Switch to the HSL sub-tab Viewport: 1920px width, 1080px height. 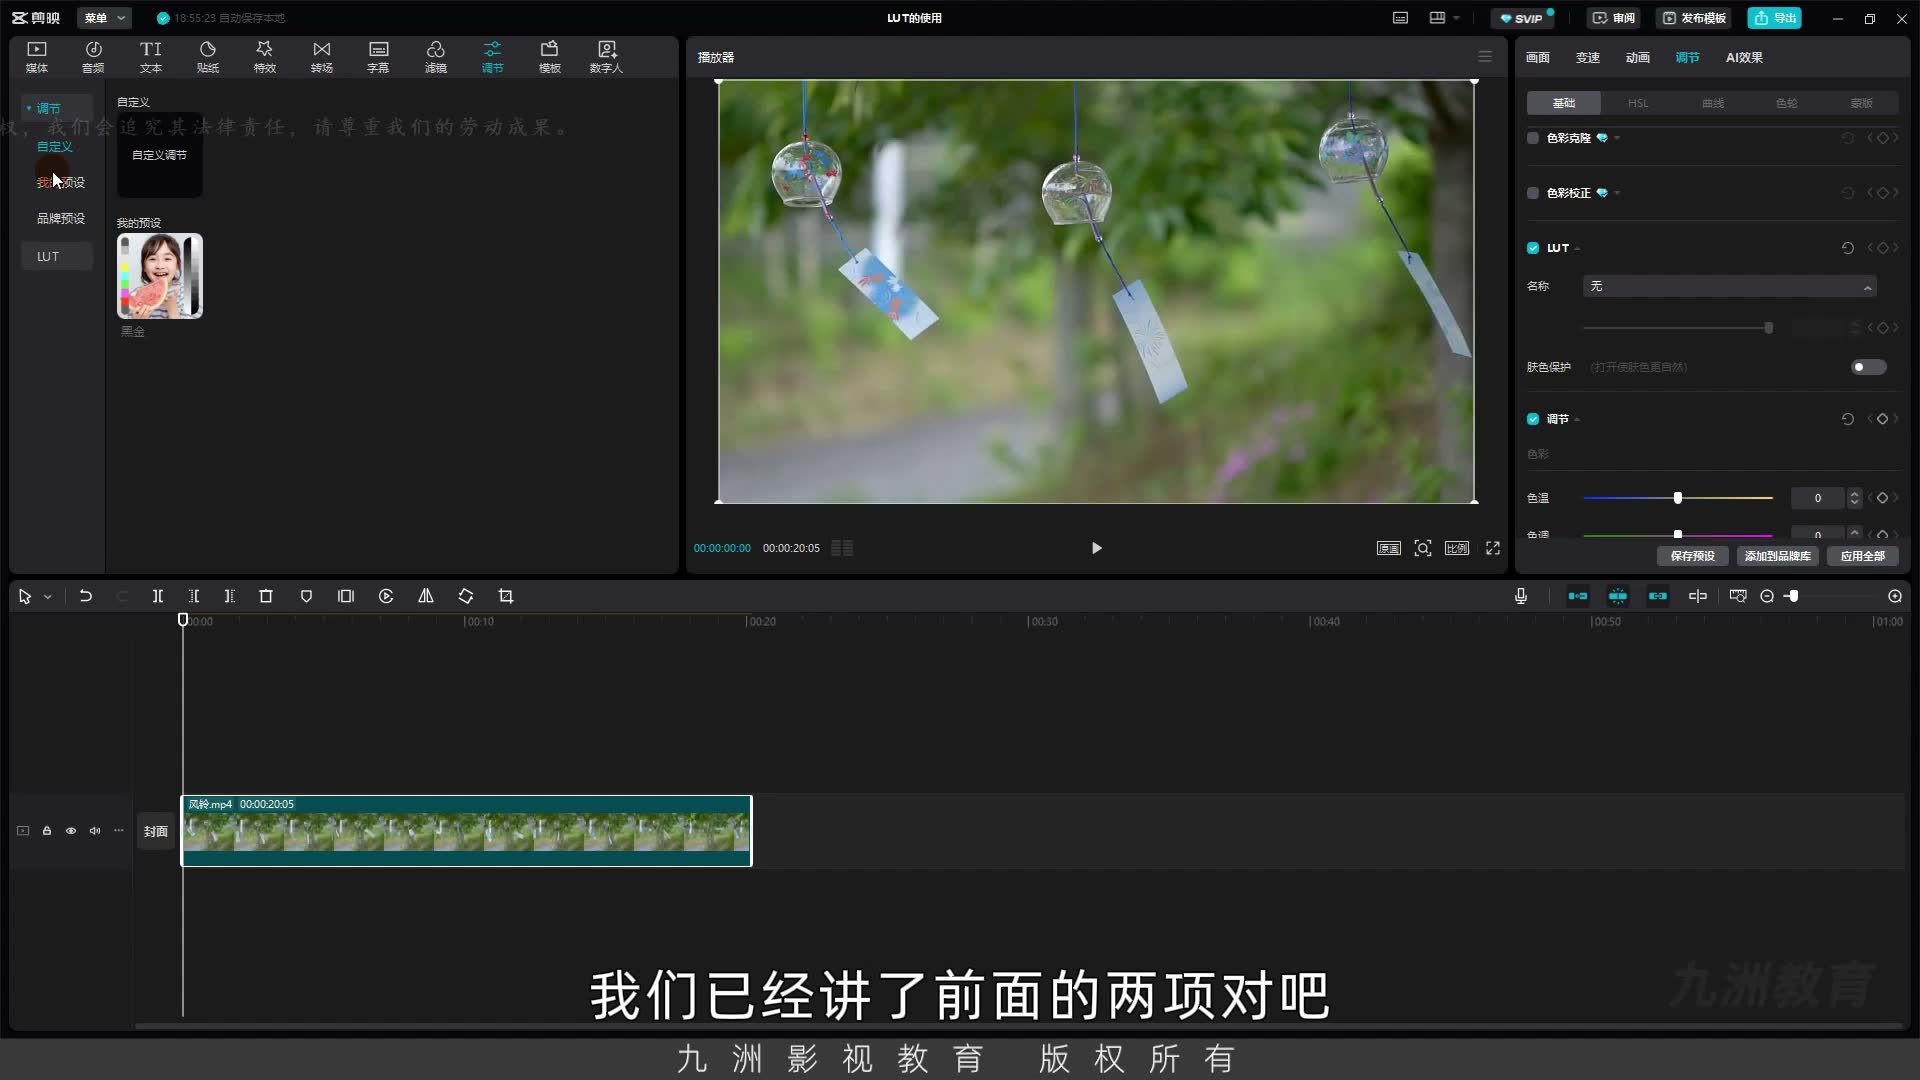coord(1638,103)
